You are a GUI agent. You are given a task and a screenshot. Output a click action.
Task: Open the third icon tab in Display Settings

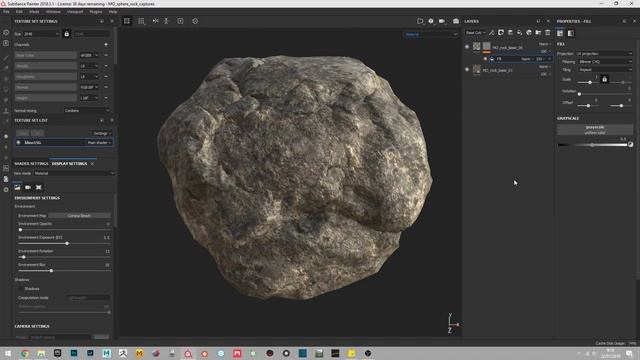(39, 187)
